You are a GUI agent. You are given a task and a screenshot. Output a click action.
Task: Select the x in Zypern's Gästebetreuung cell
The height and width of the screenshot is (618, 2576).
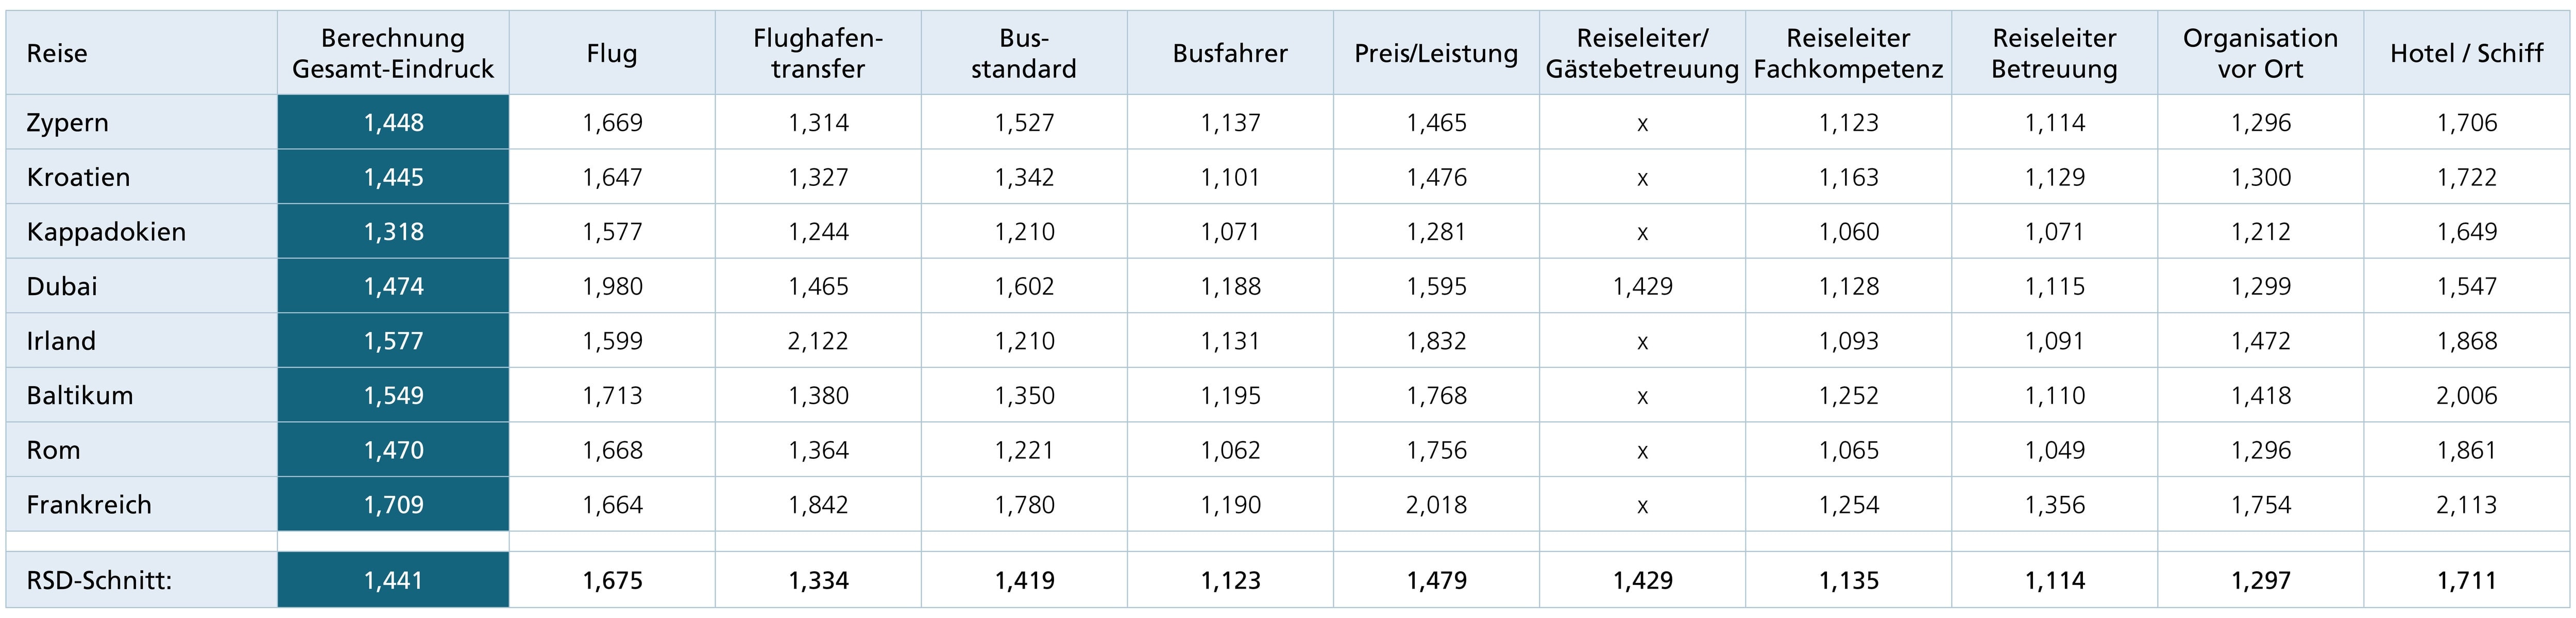1642,124
